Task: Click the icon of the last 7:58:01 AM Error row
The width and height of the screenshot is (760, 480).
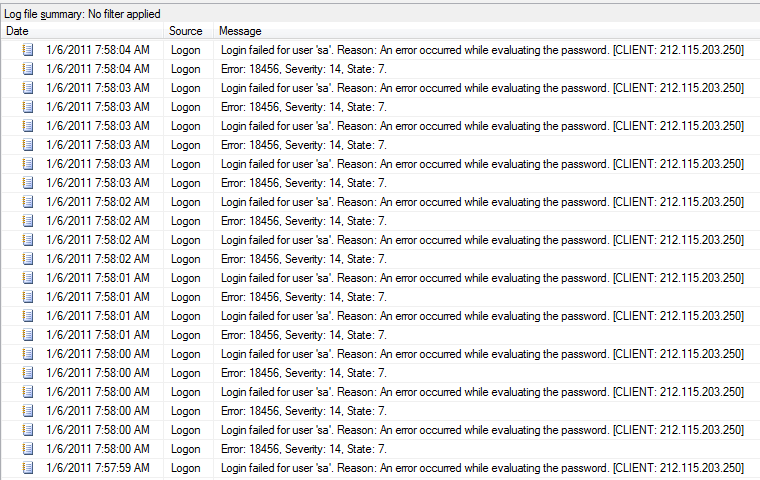Action: (x=28, y=335)
